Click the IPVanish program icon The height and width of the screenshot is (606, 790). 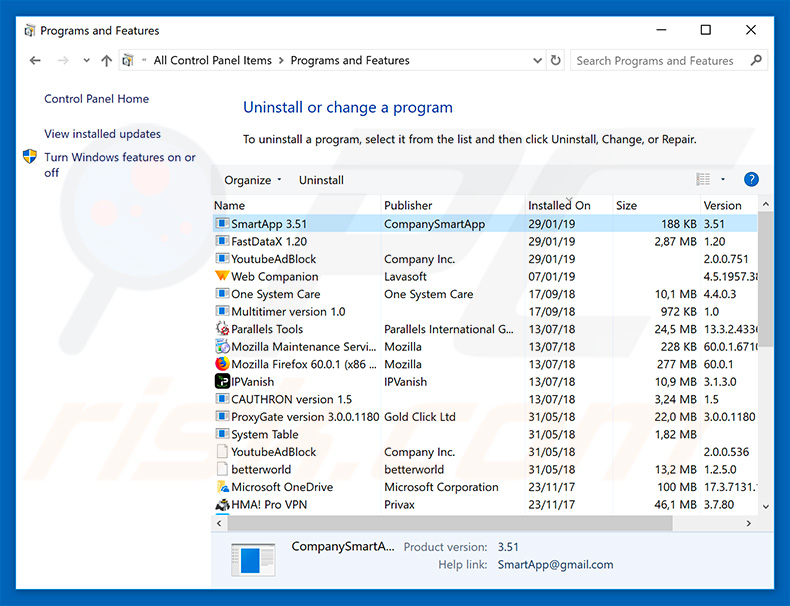[222, 381]
